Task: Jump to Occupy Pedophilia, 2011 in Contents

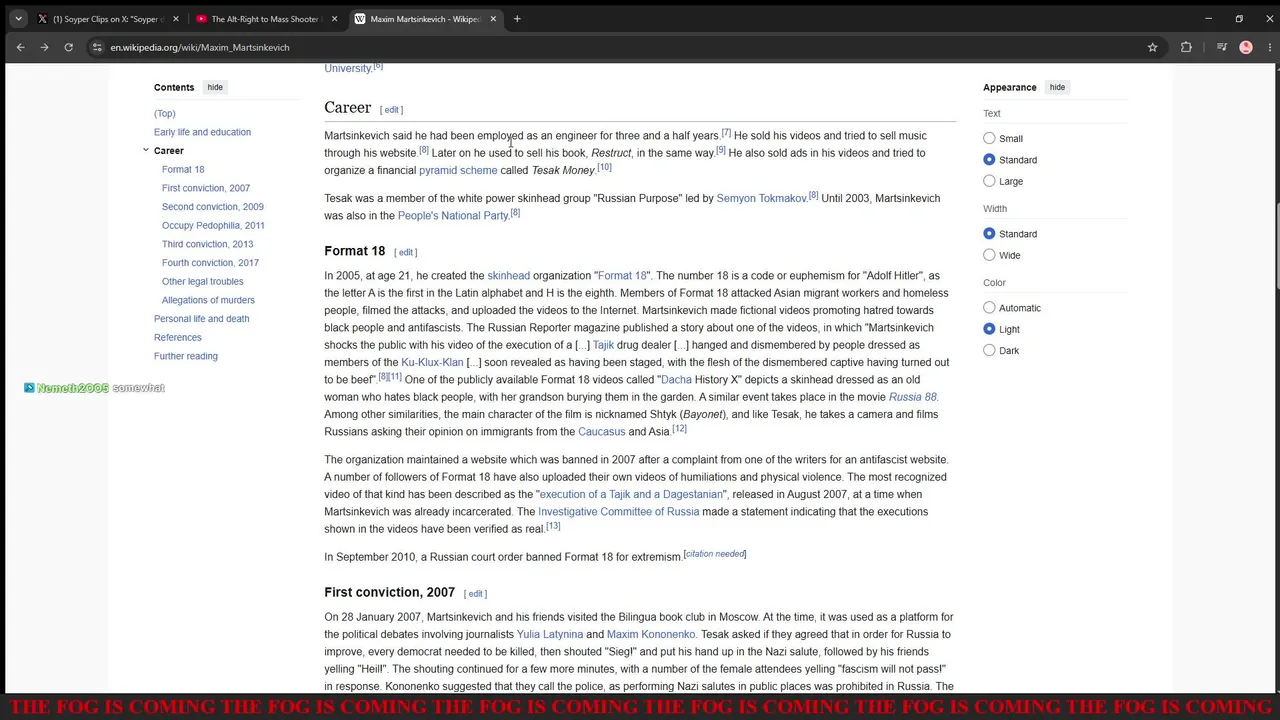Action: (213, 225)
